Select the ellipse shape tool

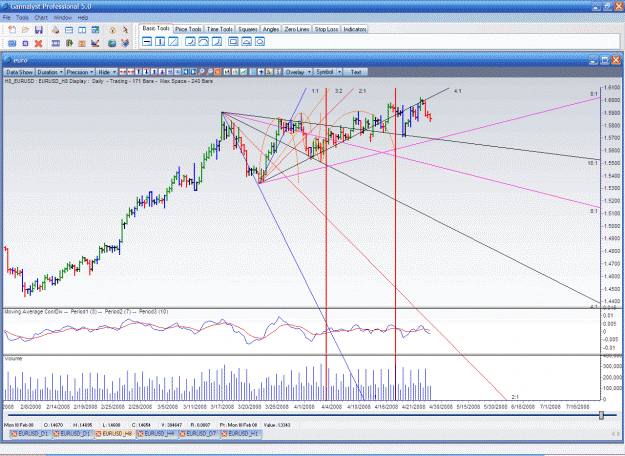259,41
